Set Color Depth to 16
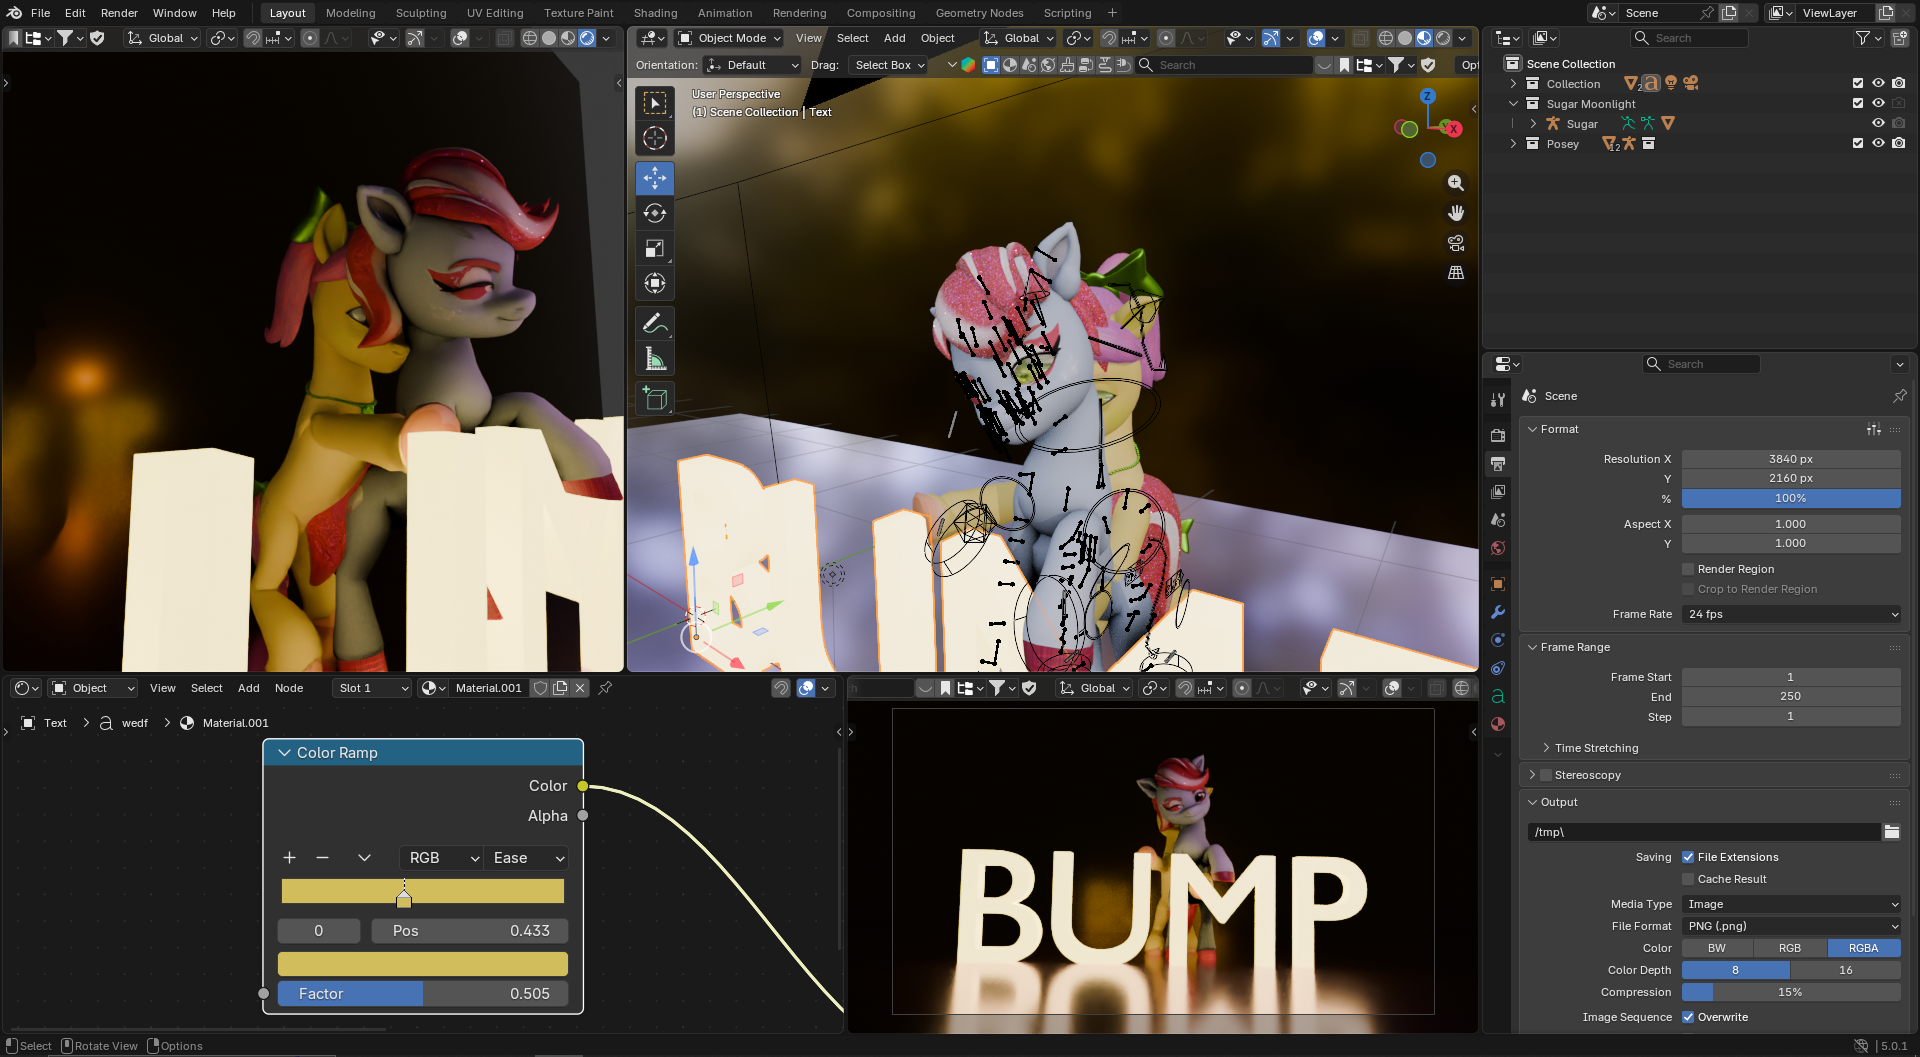Screen dimensions: 1920x1057 pyautogui.click(x=1845, y=970)
